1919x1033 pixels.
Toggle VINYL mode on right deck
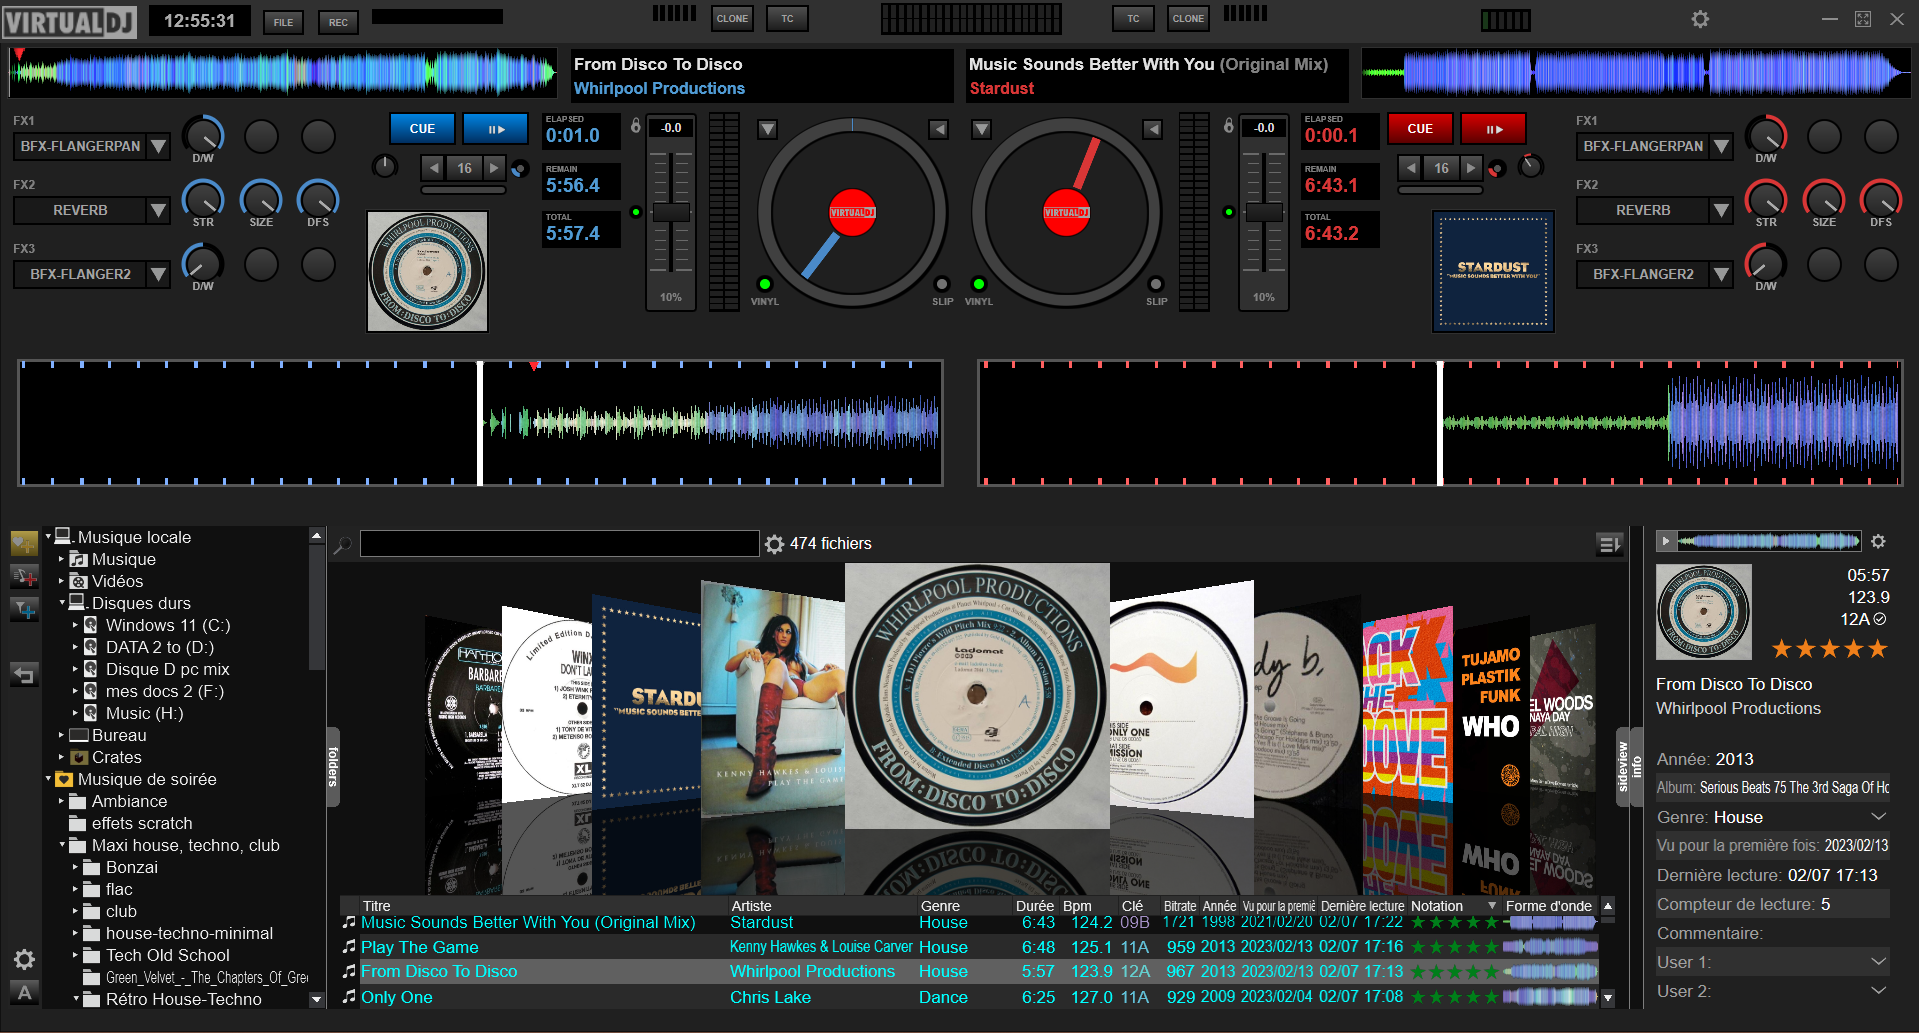979,284
